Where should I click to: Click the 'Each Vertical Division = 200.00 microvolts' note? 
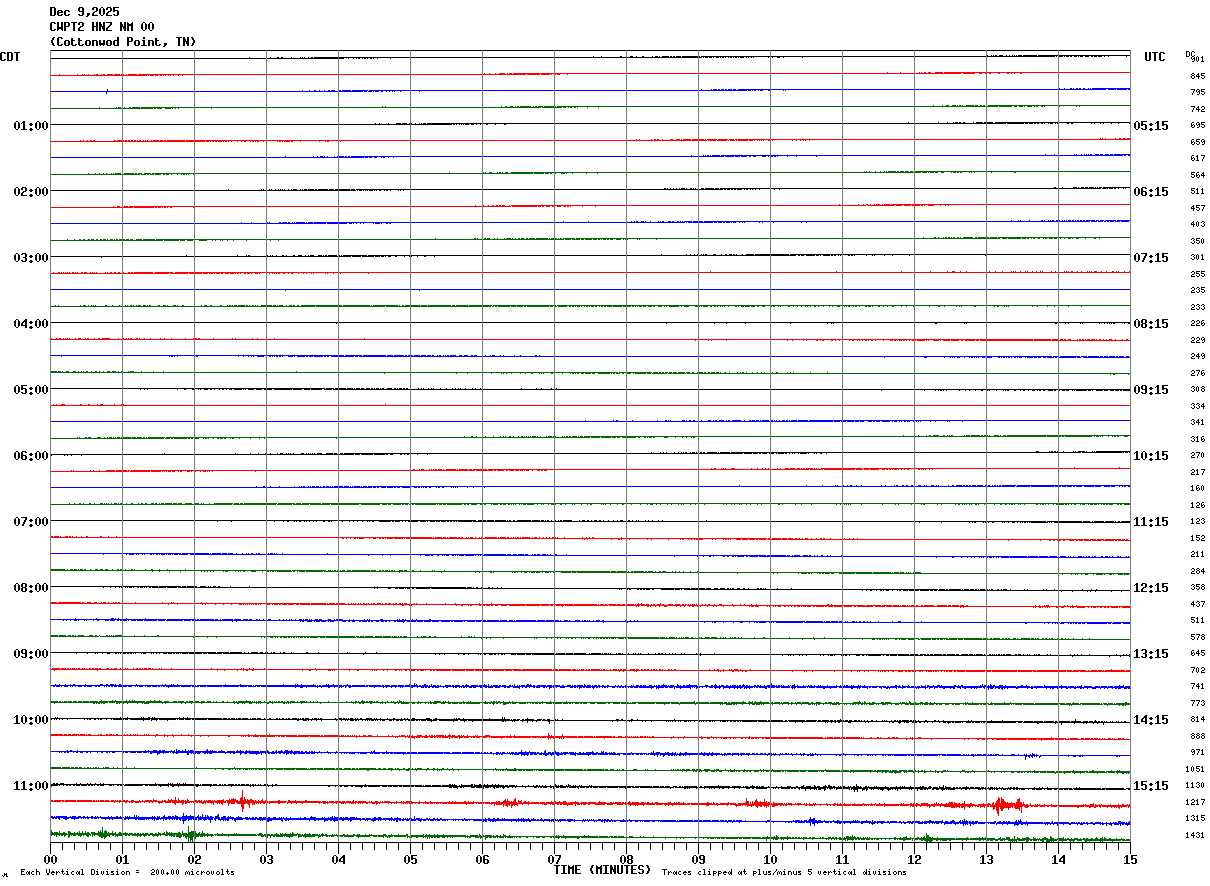(x=127, y=873)
